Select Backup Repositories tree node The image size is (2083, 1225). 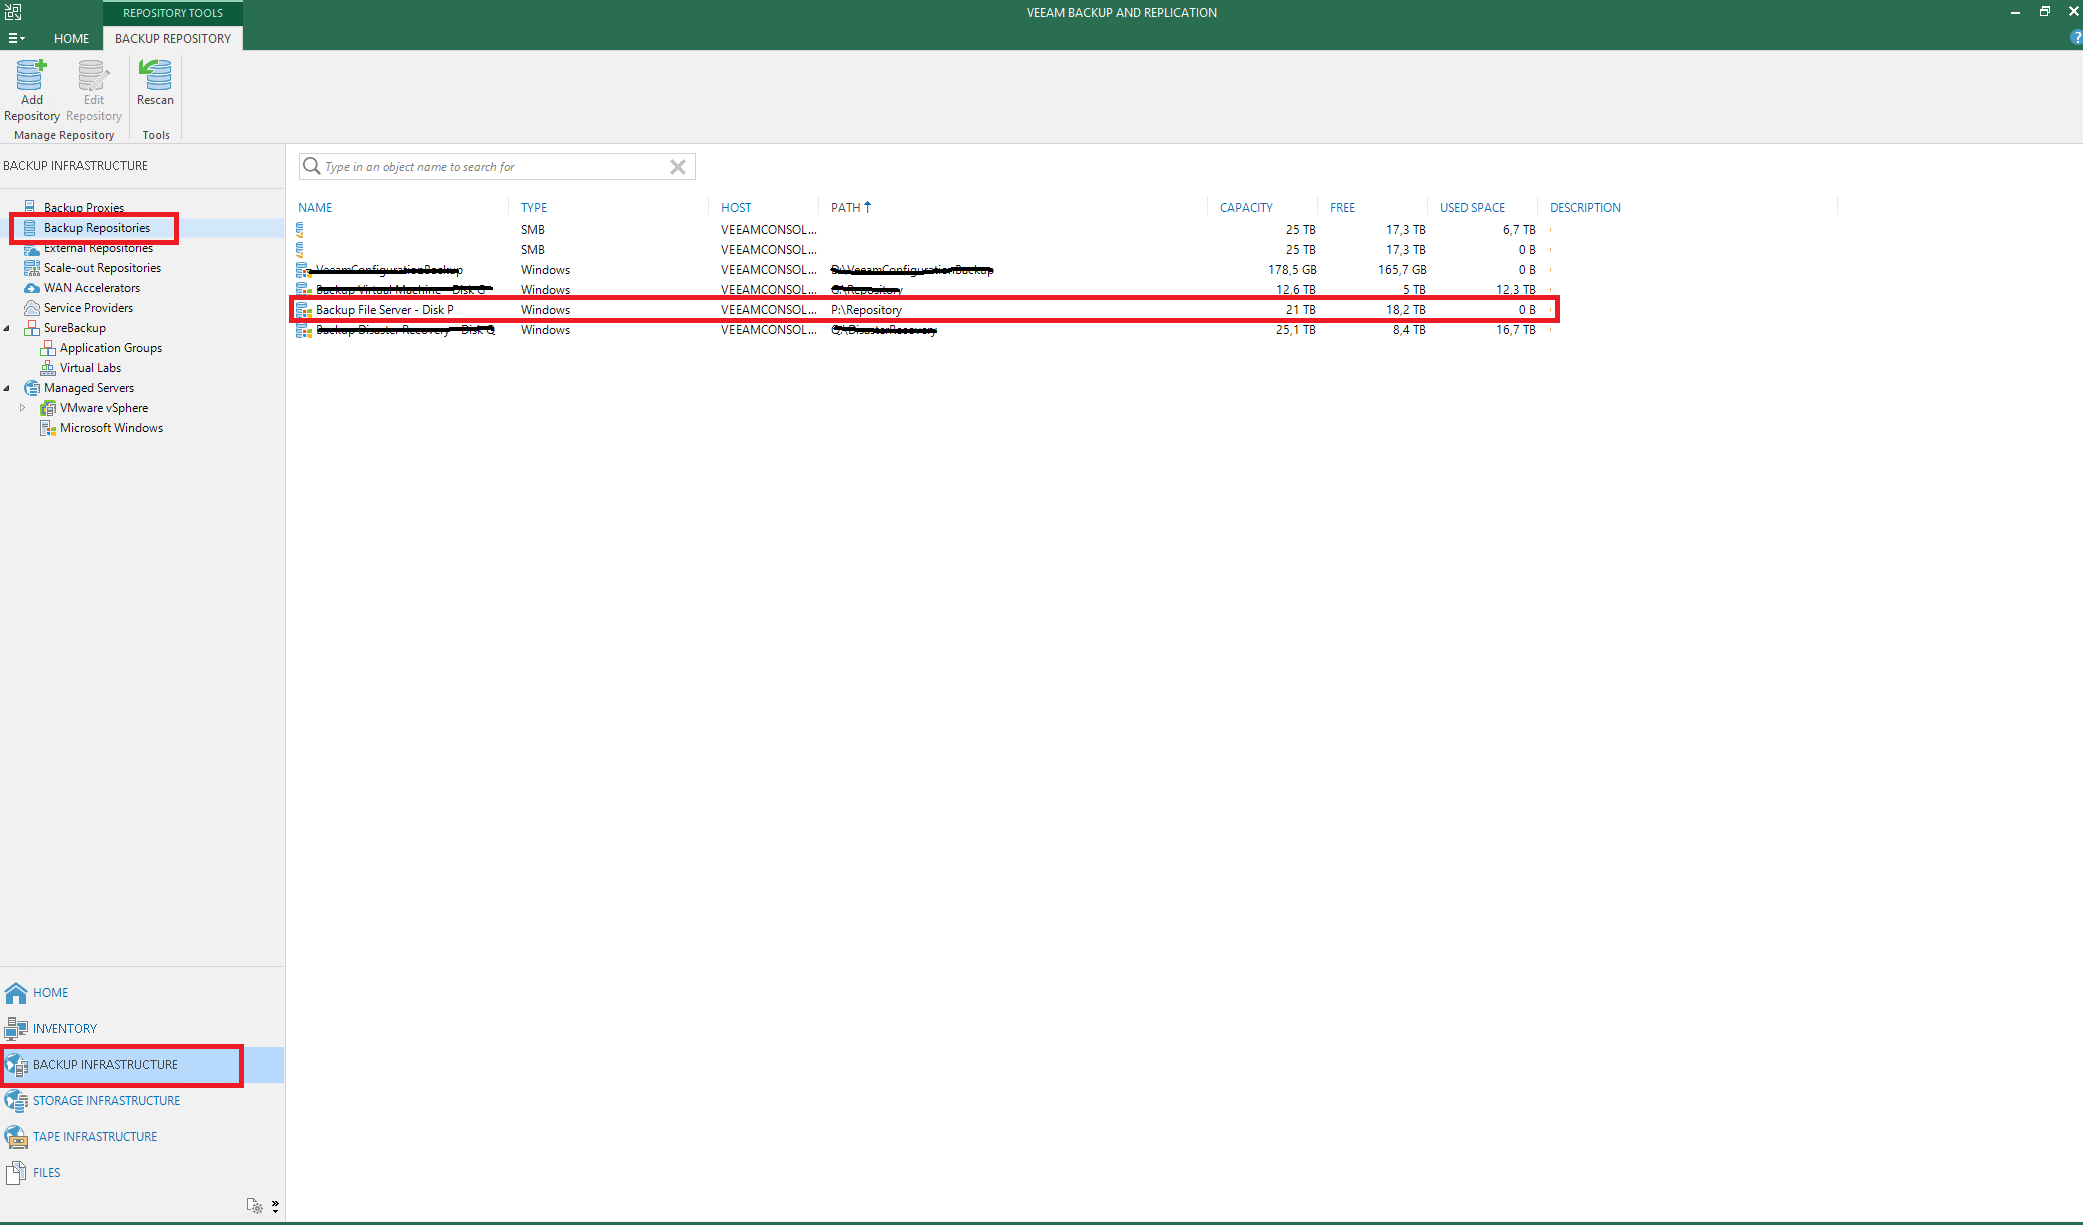click(x=97, y=228)
